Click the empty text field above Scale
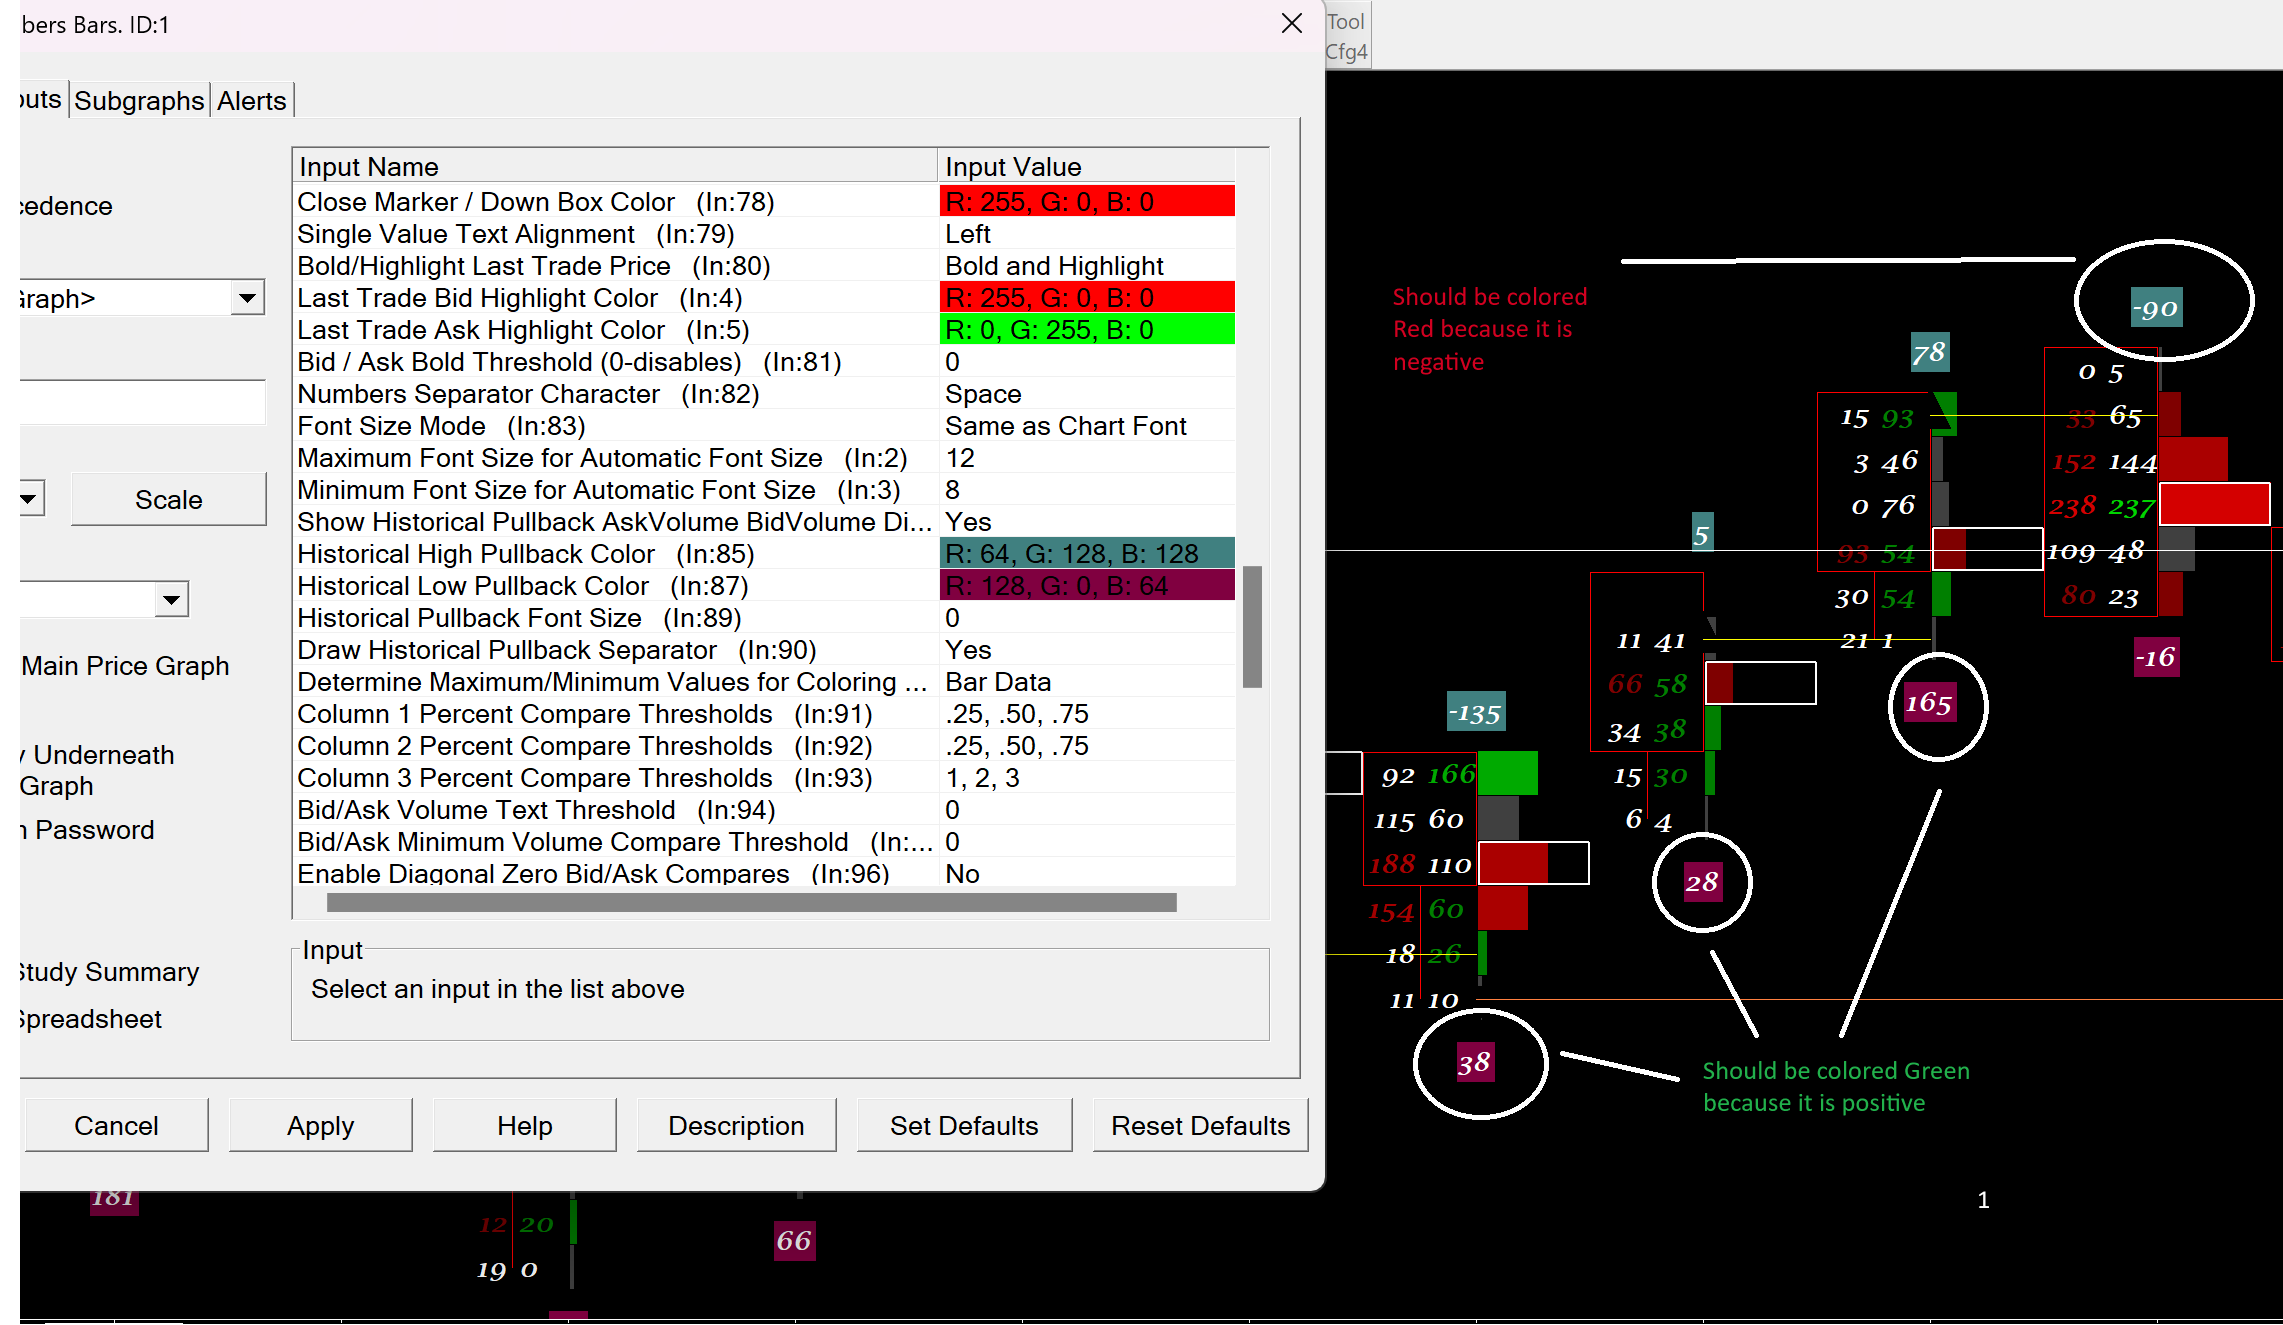 pyautogui.click(x=142, y=402)
